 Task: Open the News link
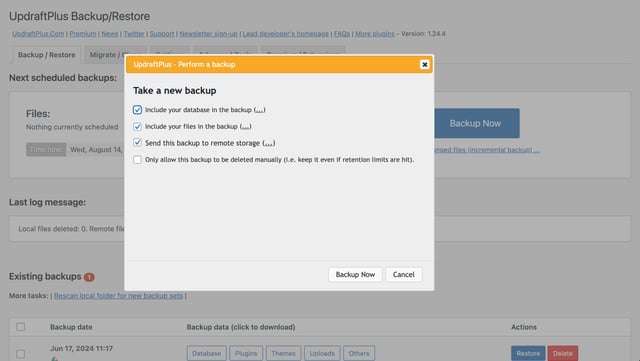point(109,34)
